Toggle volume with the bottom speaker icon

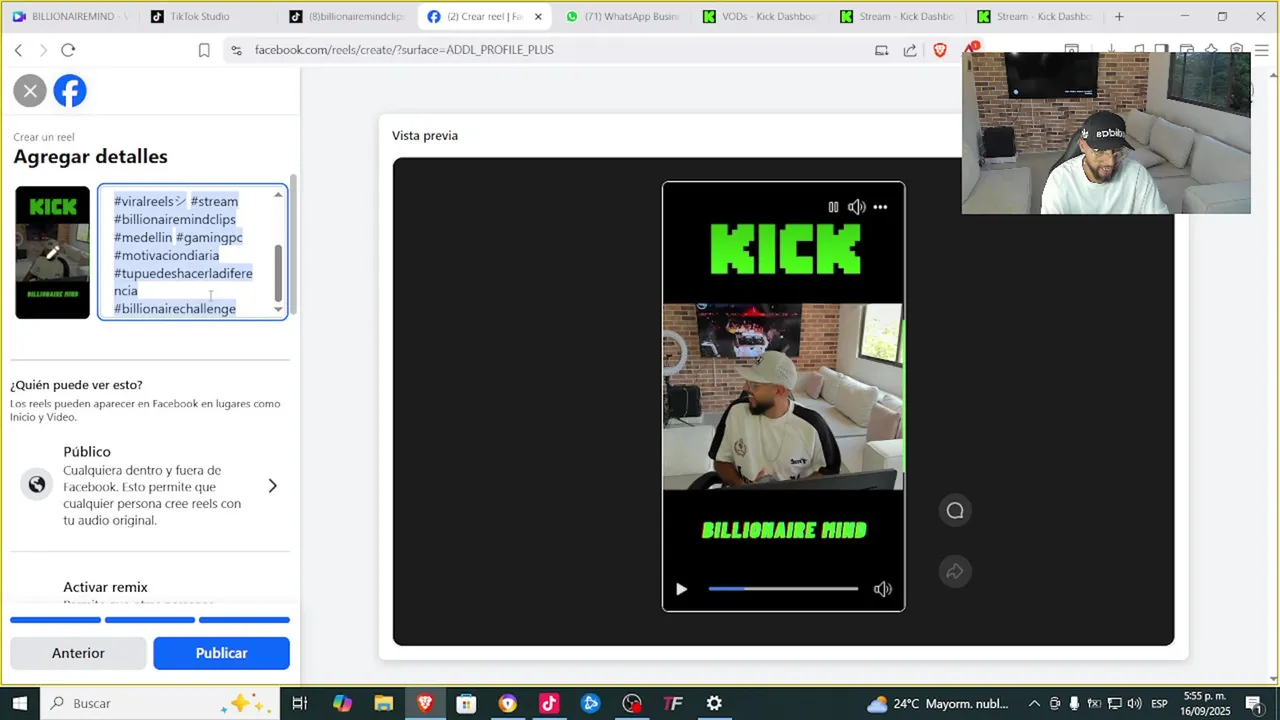(882, 589)
